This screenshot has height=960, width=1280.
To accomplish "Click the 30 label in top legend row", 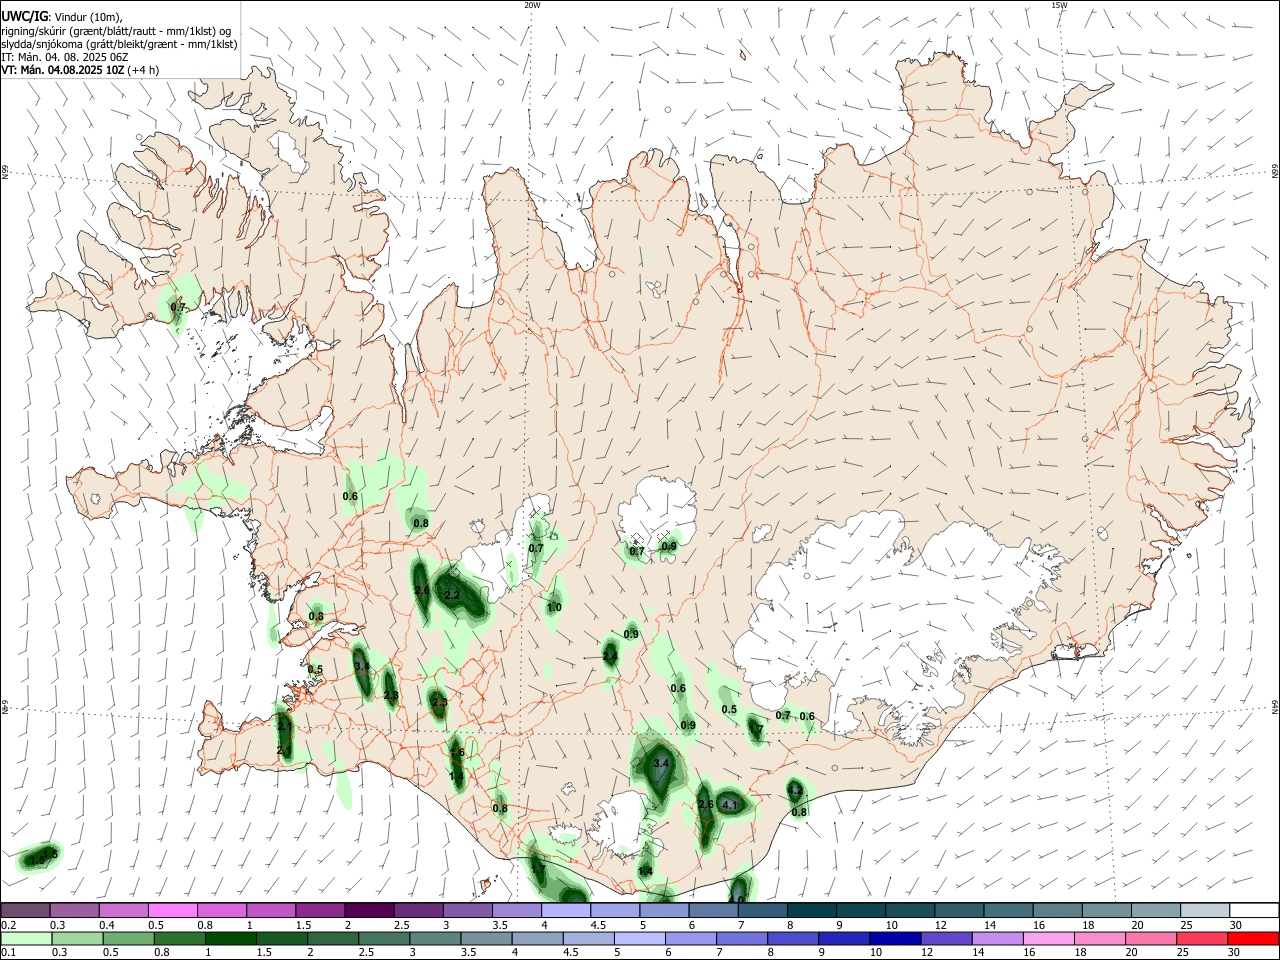I will [1236, 925].
